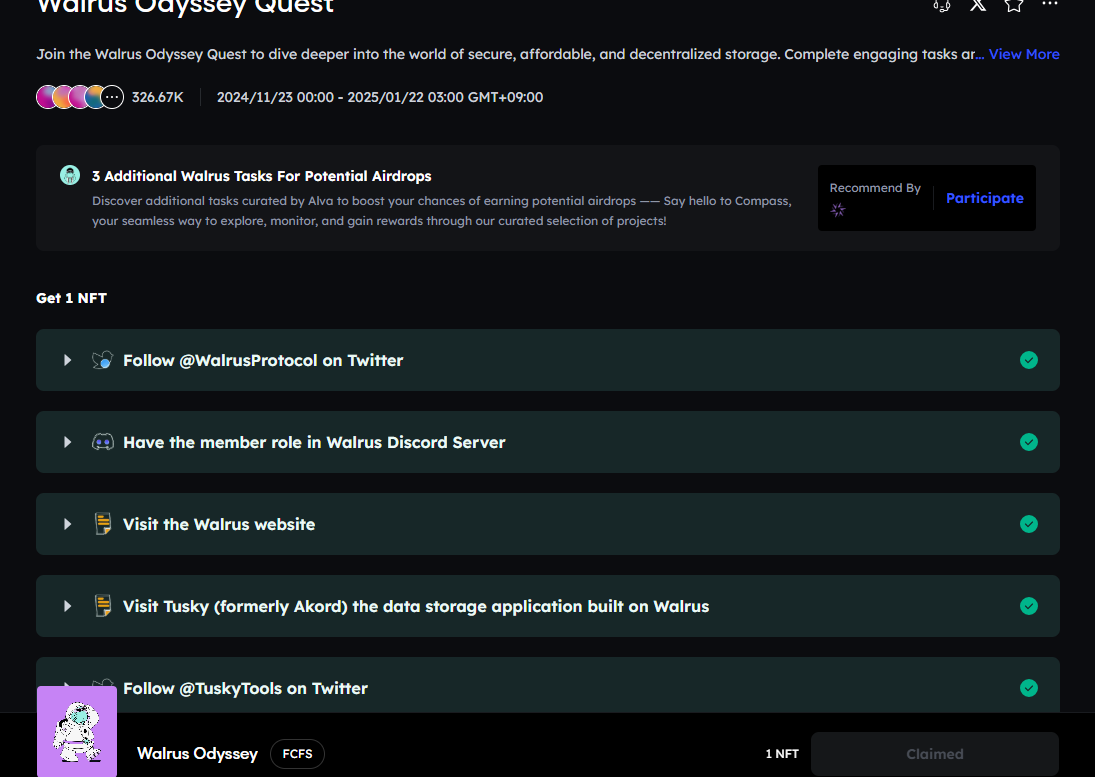Open the participant list via the ellipsis avatar
The height and width of the screenshot is (777, 1095).
pos(112,97)
